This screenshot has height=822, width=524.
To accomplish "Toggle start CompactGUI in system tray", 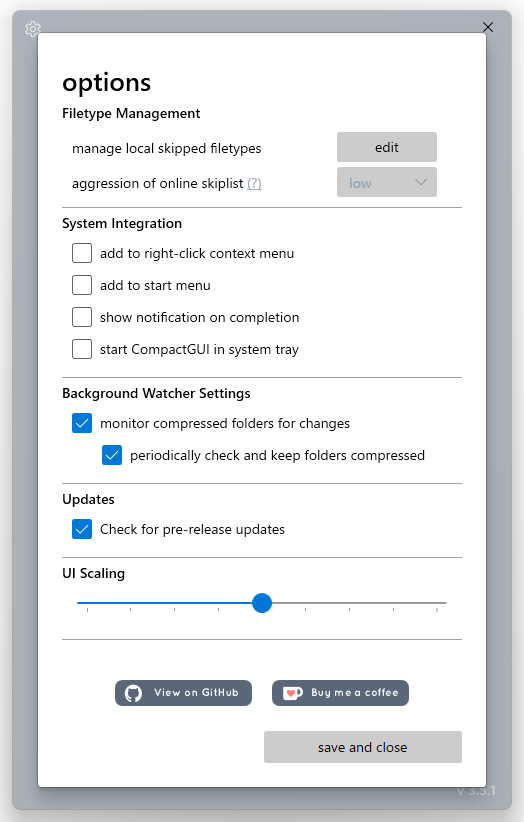I will click(82, 349).
